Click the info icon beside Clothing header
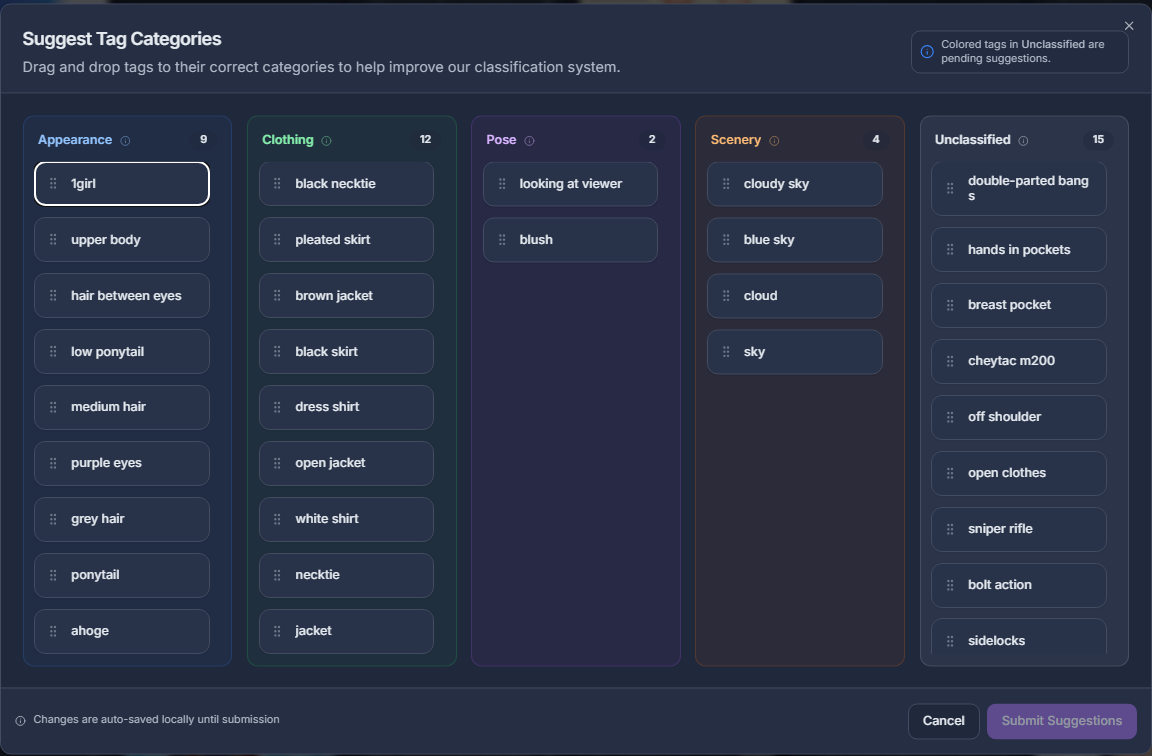This screenshot has width=1152, height=756. 327,141
